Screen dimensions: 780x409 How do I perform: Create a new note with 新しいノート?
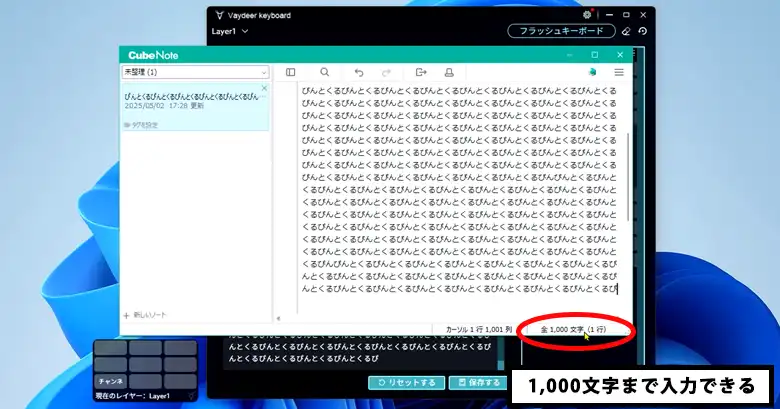pos(145,315)
